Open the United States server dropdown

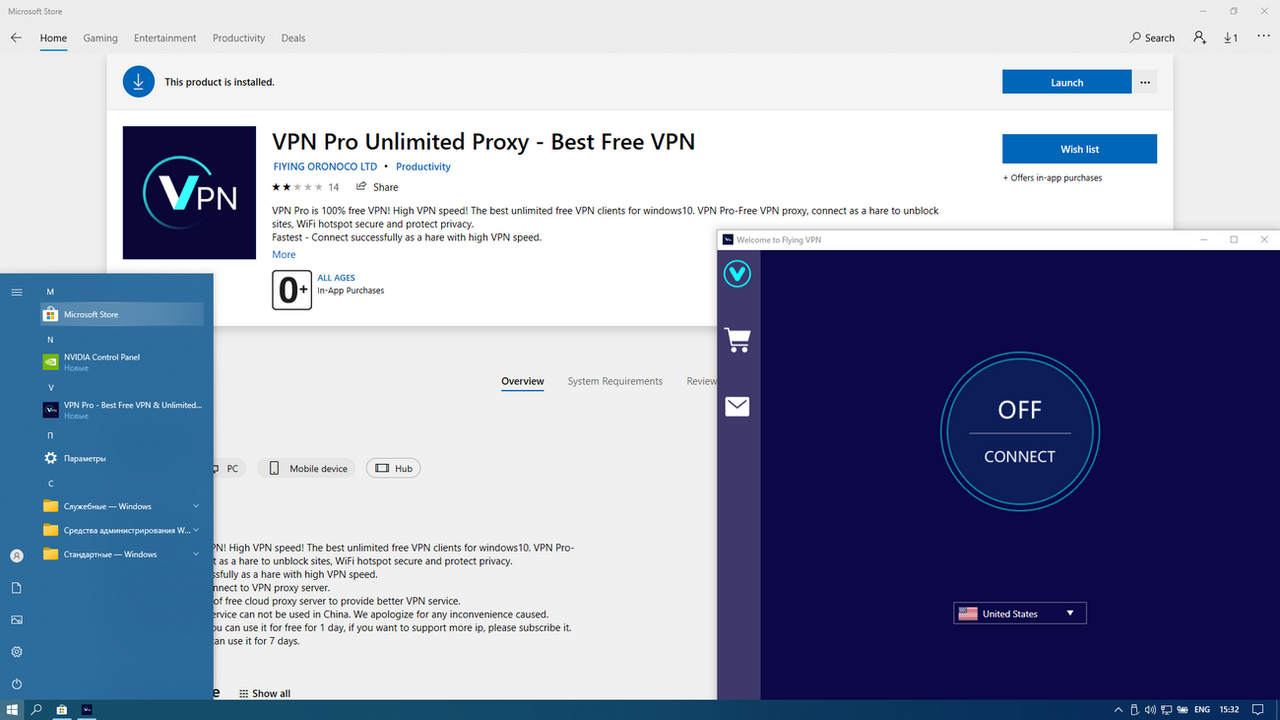1020,614
